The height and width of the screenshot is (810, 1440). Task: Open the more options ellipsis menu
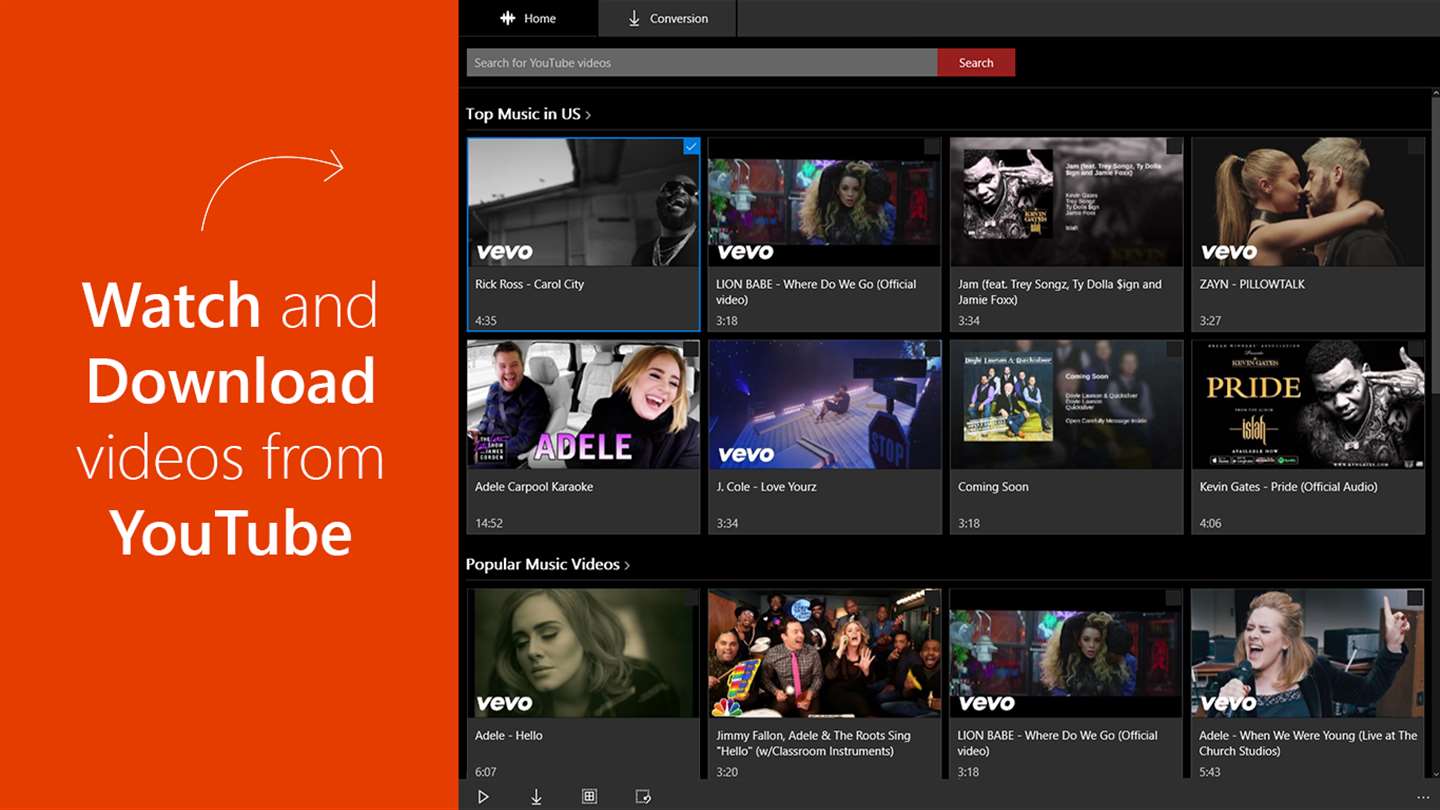point(1424,797)
